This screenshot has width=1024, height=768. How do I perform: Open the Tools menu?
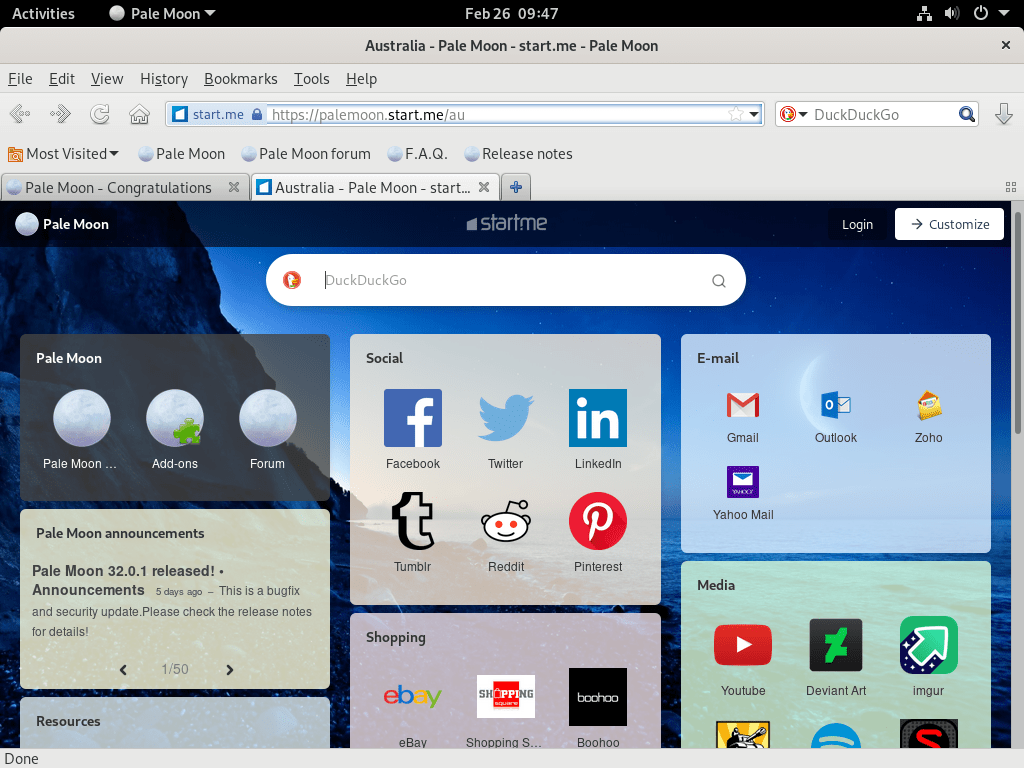point(312,79)
